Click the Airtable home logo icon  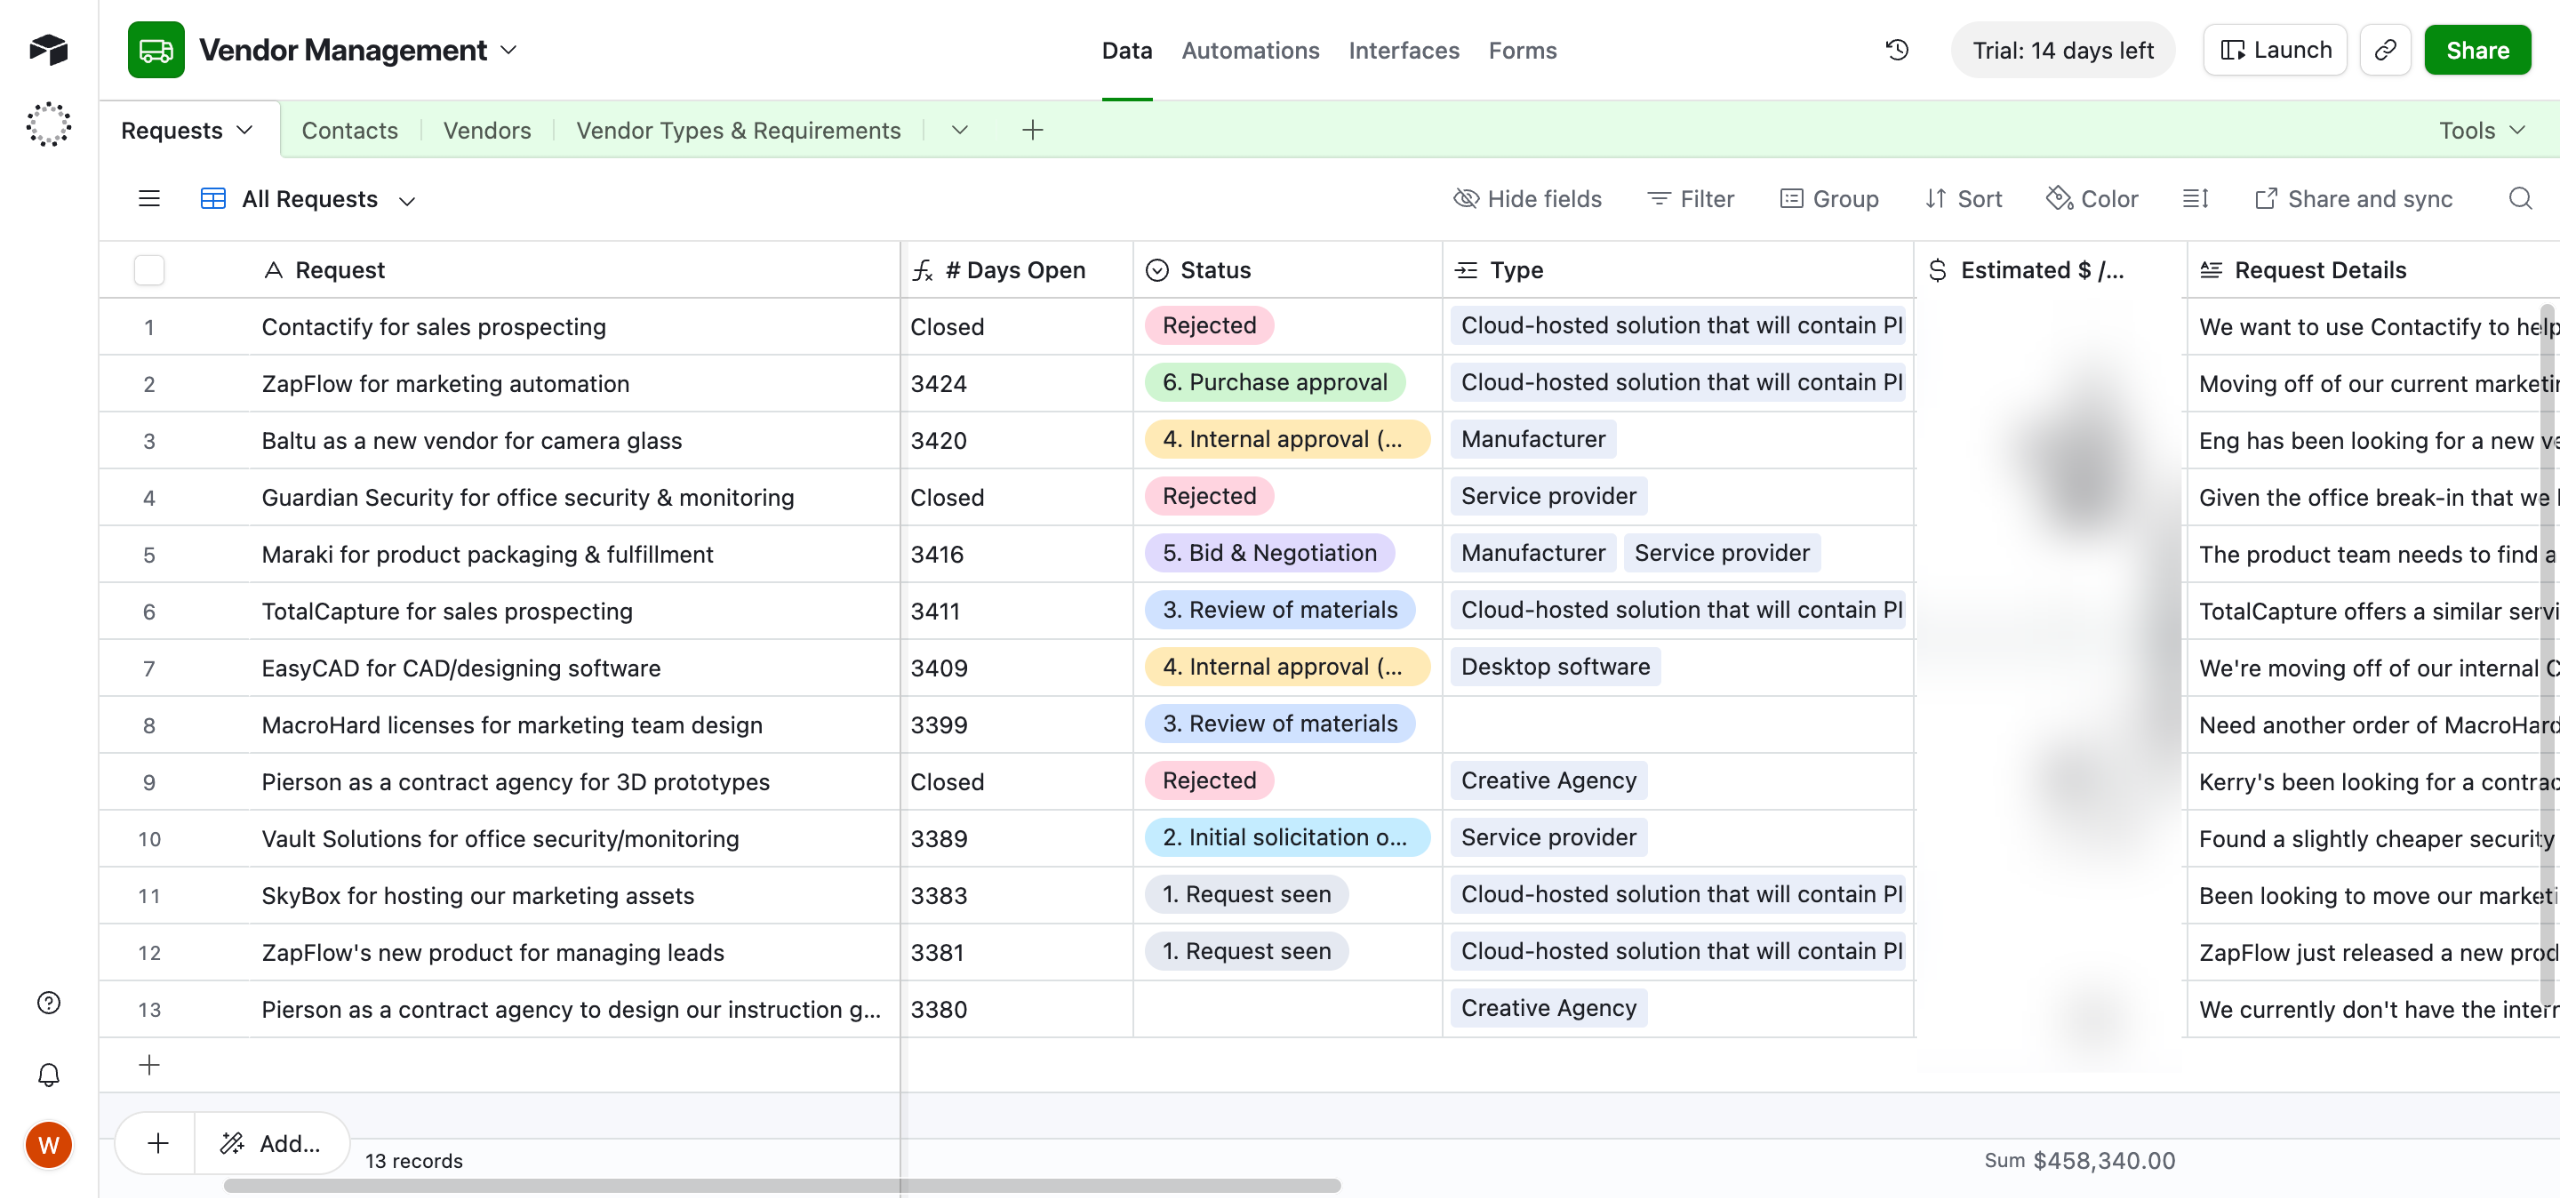48,49
